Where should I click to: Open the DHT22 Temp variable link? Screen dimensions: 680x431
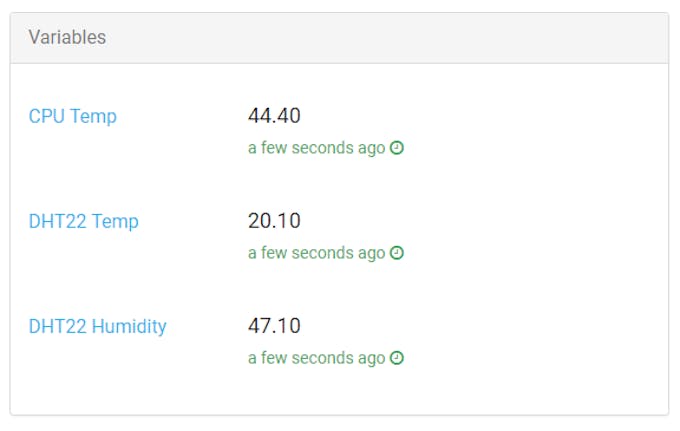84,221
